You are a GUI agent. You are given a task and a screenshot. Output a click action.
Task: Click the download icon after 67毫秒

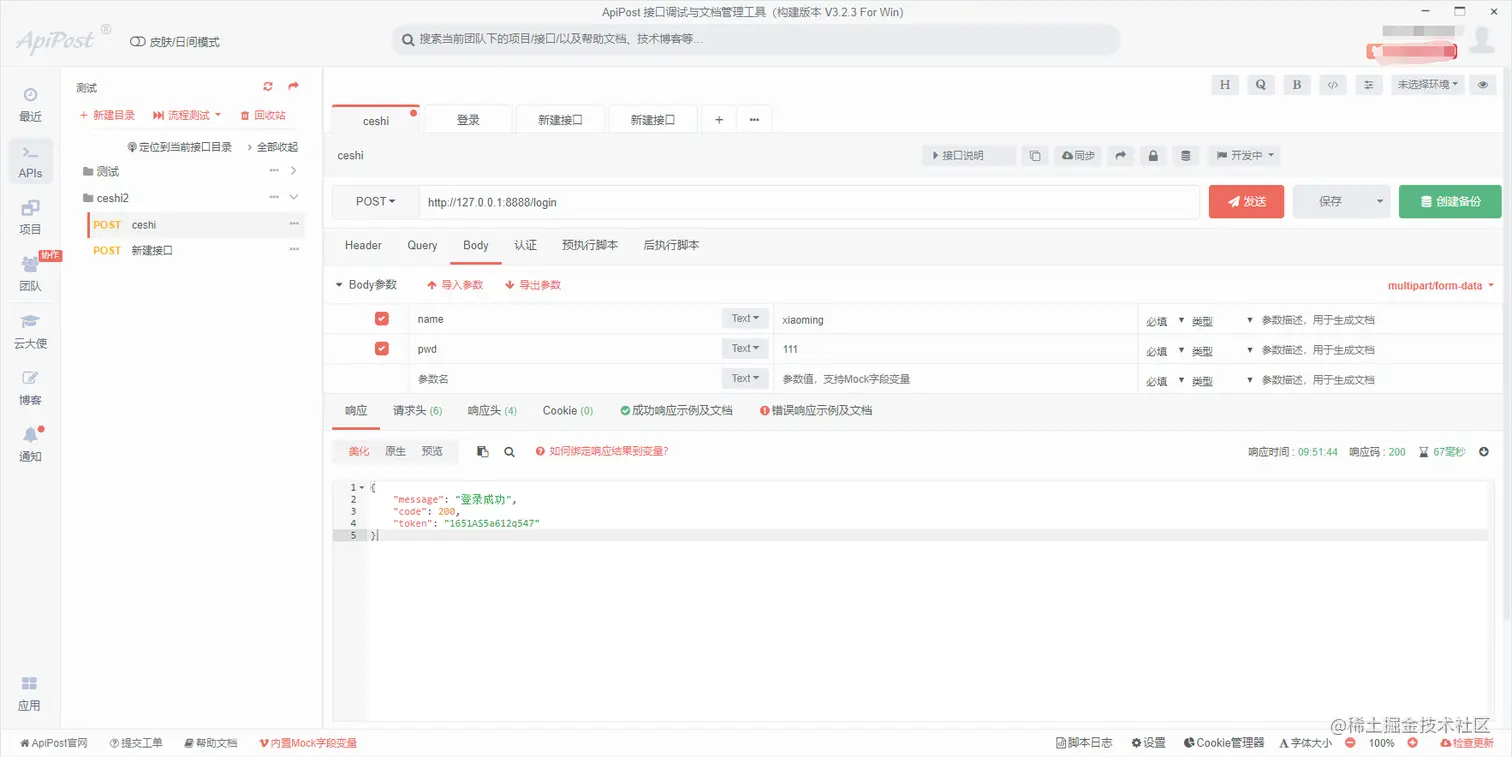pos(1484,452)
